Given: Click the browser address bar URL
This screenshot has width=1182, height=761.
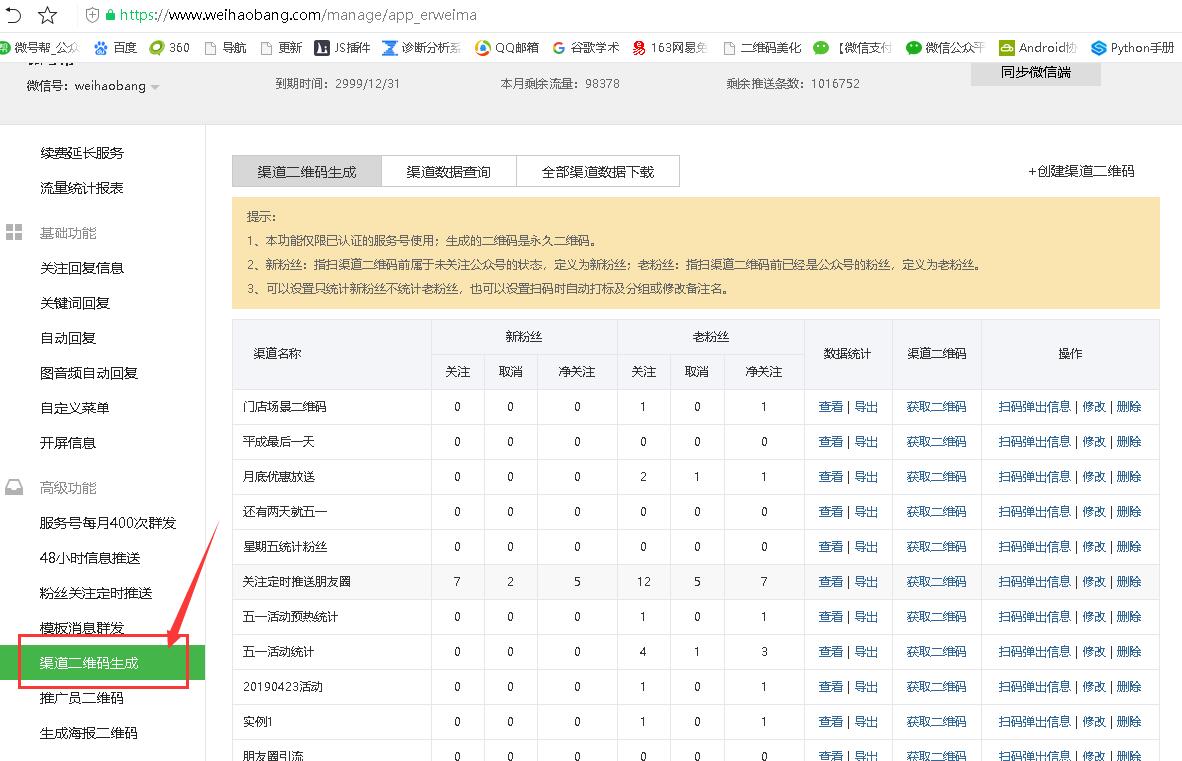Looking at the screenshot, I should point(298,14).
